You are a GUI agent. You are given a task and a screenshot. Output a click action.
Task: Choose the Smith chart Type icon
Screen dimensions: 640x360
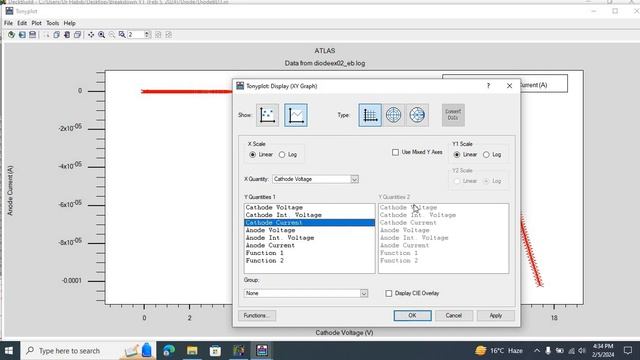point(417,115)
